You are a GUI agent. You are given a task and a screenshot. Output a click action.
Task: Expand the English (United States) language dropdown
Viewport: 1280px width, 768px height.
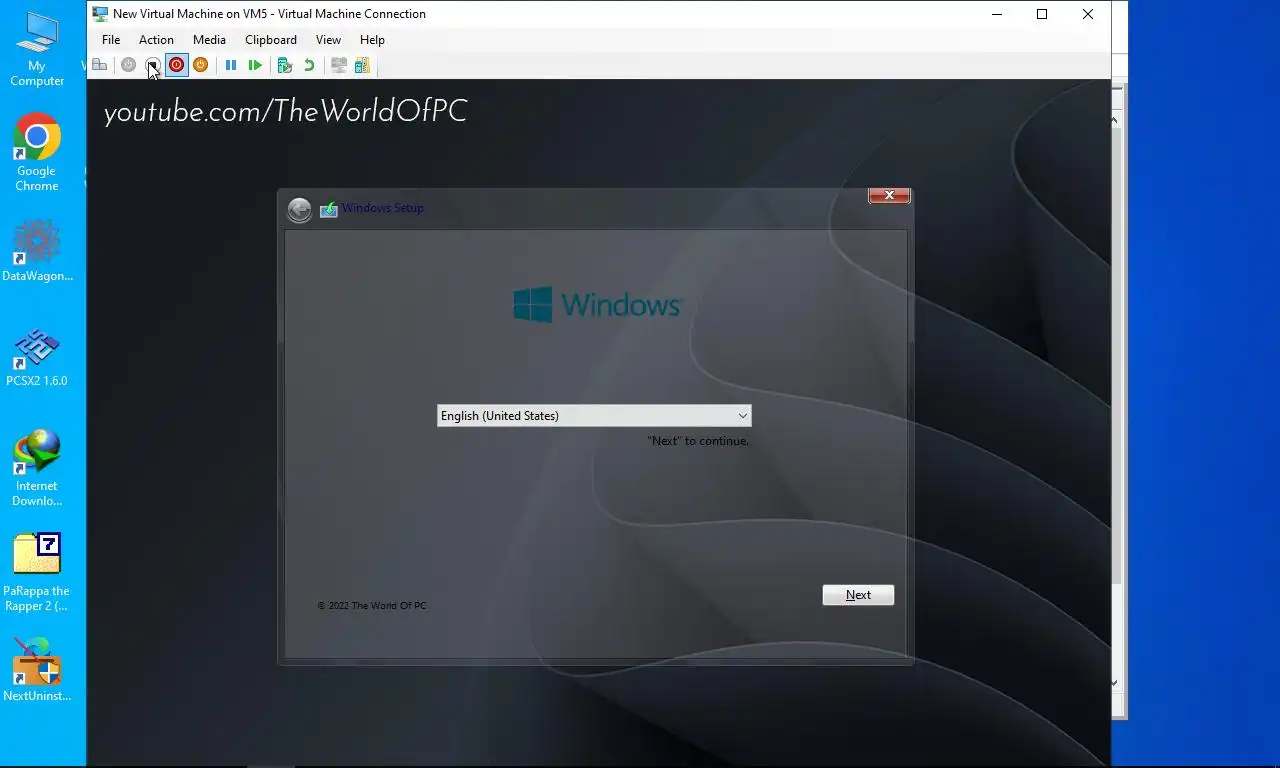(x=594, y=416)
